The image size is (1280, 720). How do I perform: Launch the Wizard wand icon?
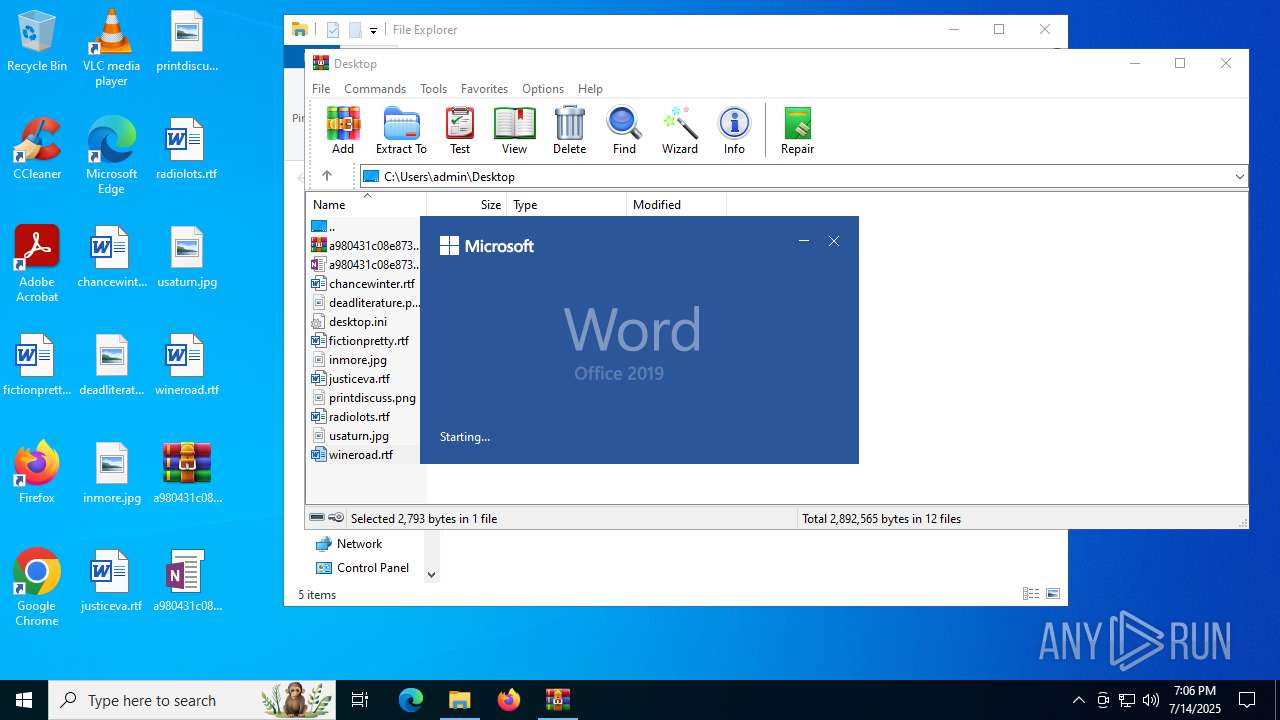pyautogui.click(x=679, y=131)
